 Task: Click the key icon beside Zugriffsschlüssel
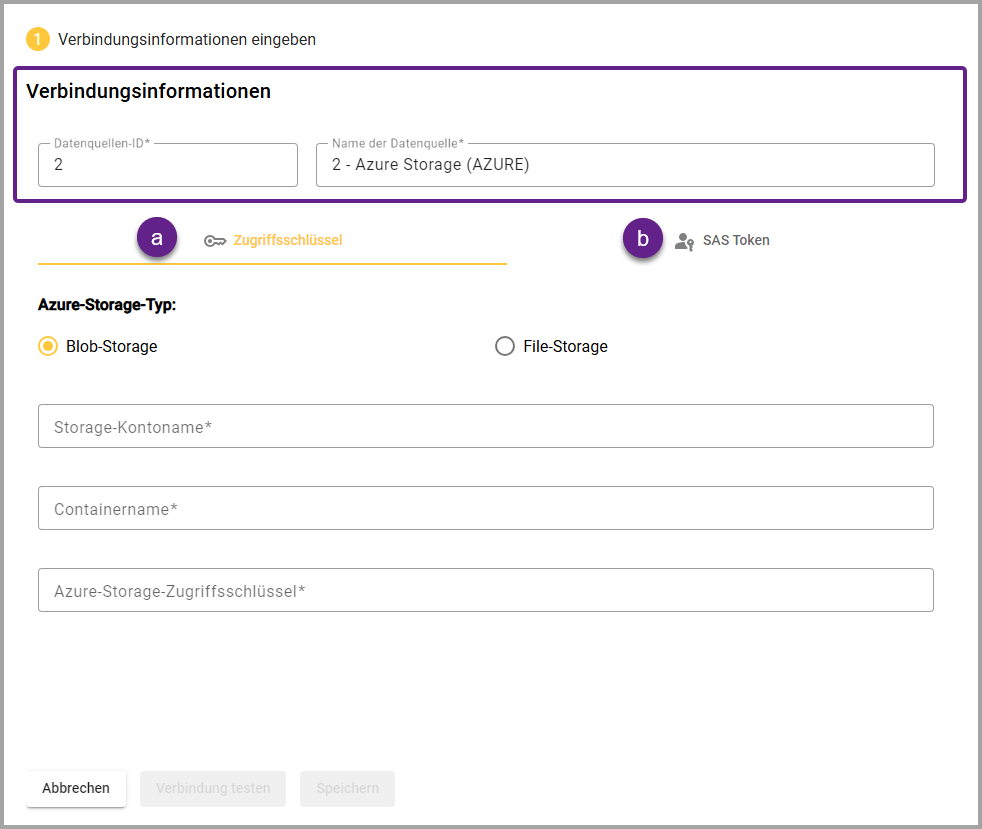(214, 241)
